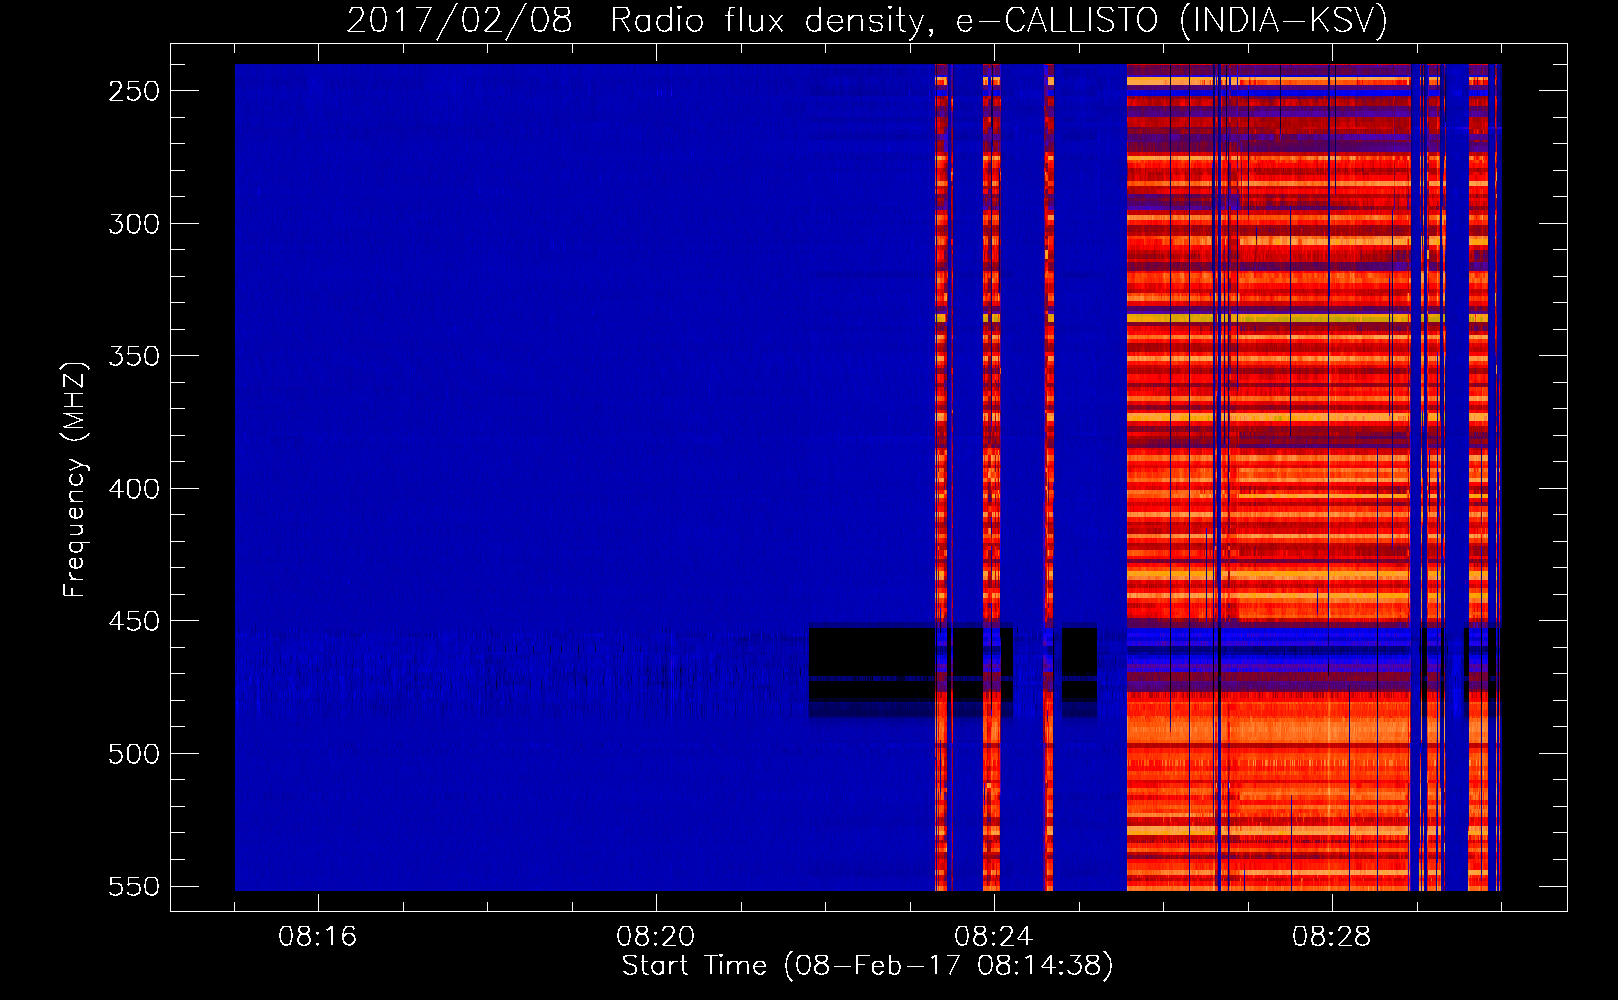
Task: Click the Frequency (MHZ) axis title
Action: 75,479
